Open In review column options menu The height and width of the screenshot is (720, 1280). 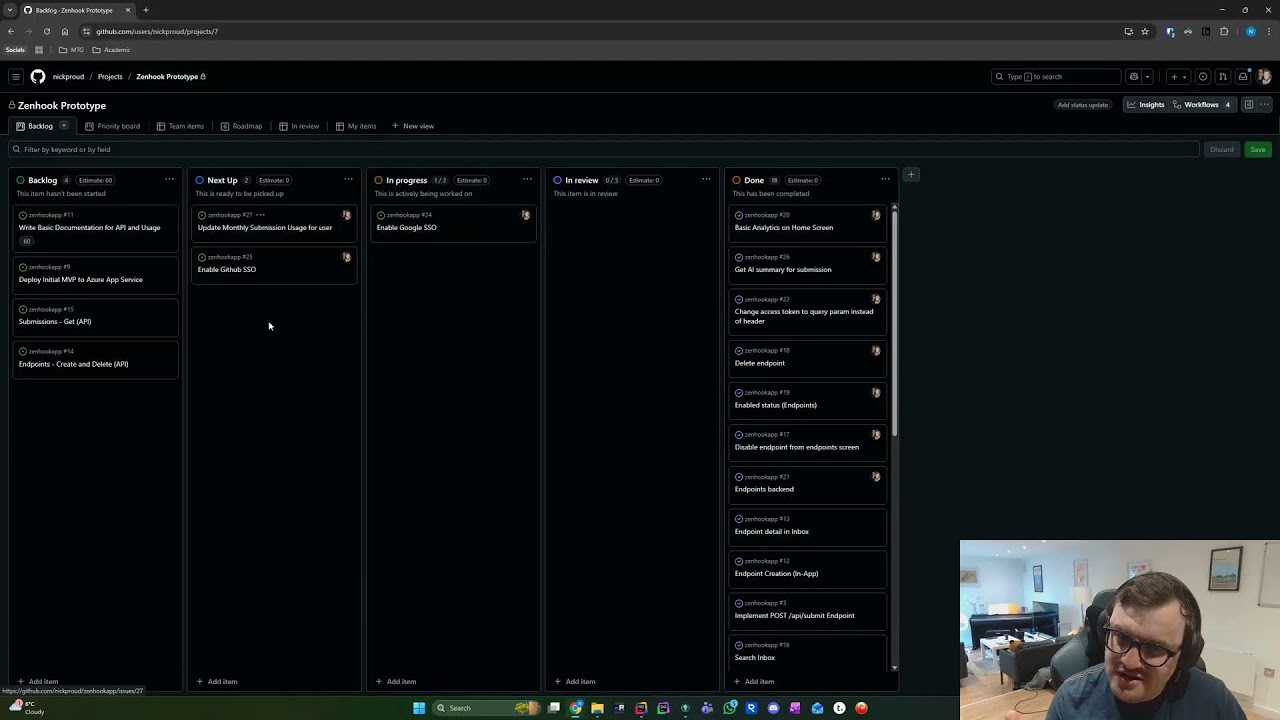[x=706, y=180]
